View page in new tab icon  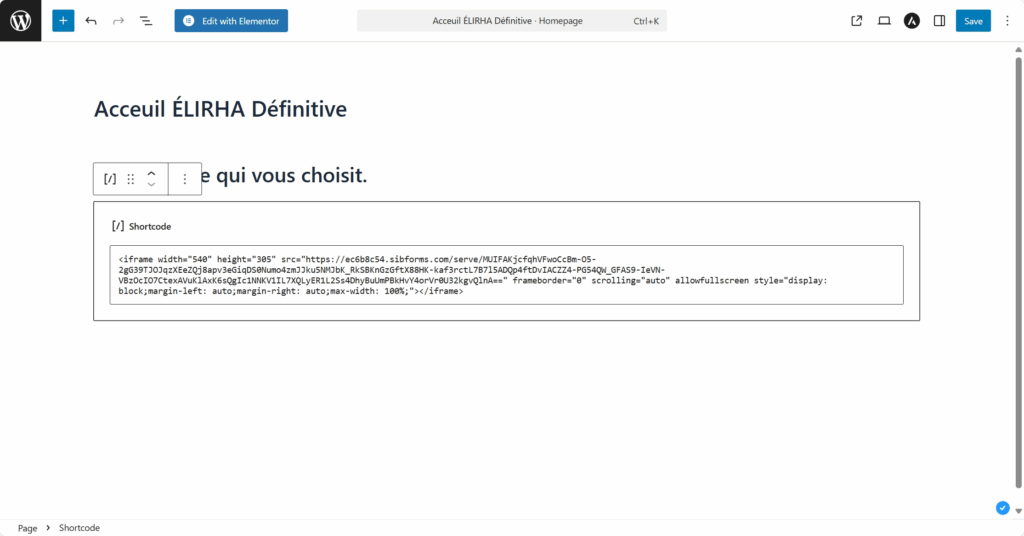857,20
